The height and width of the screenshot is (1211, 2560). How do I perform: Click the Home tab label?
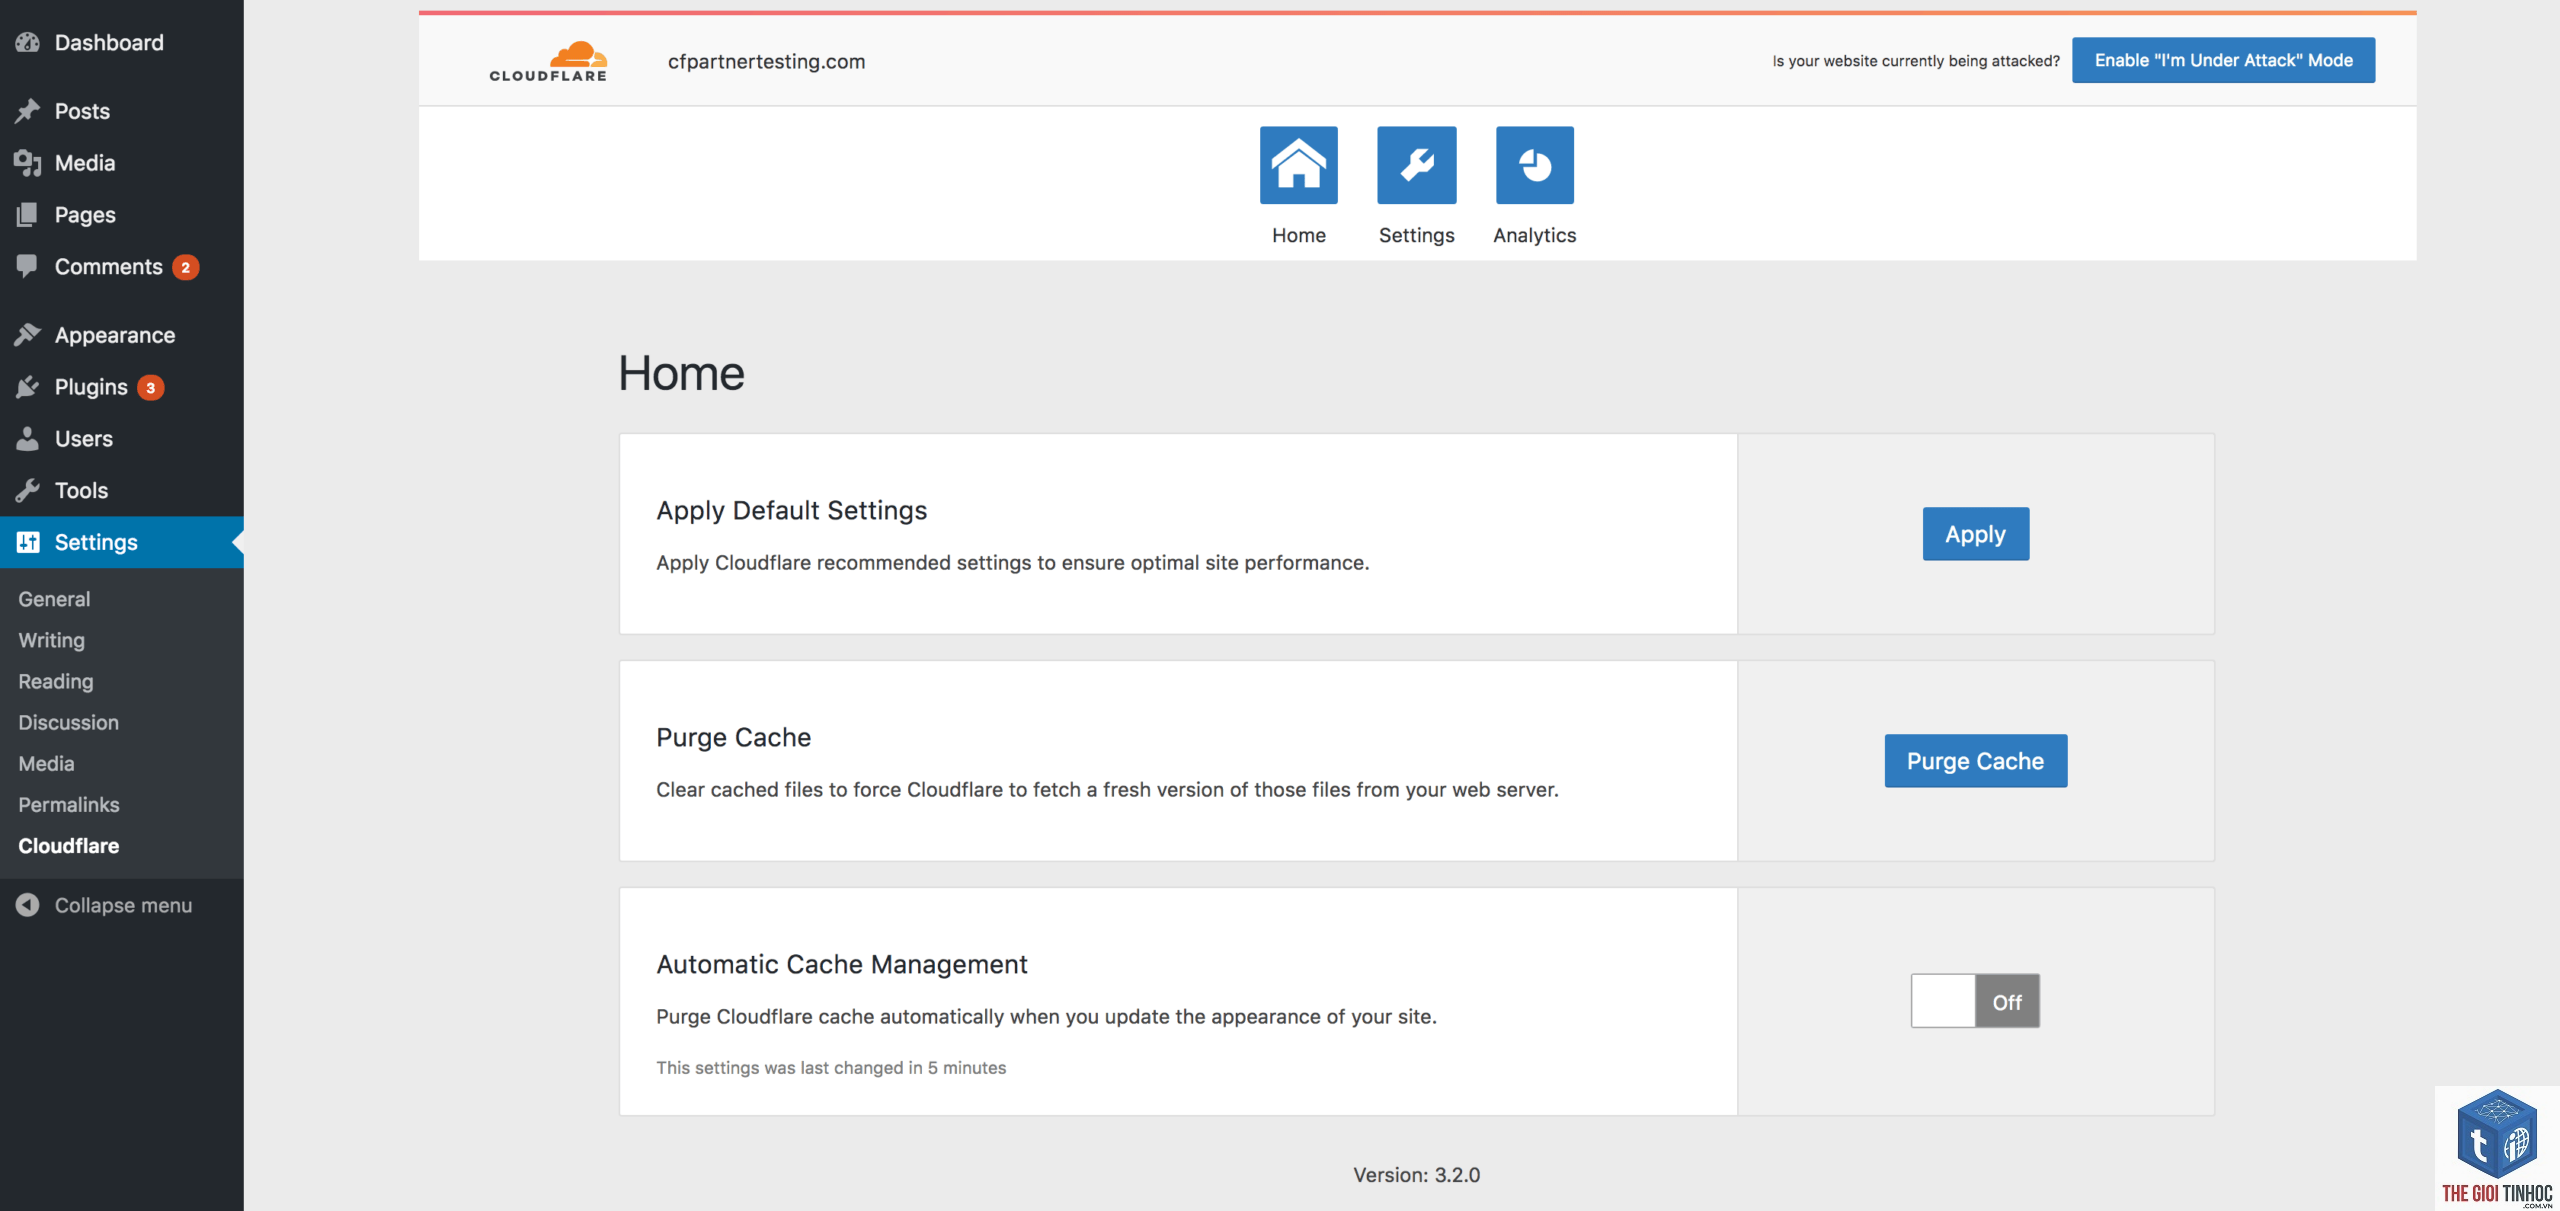1298,235
